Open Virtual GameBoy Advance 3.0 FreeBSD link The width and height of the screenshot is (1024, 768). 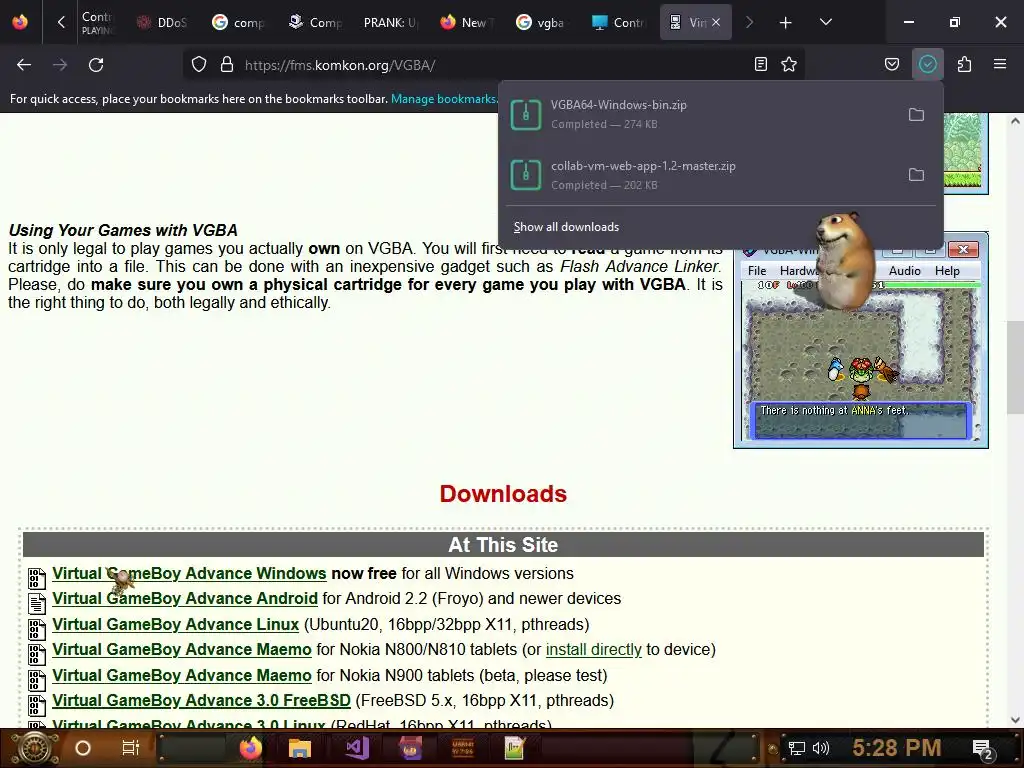(201, 700)
